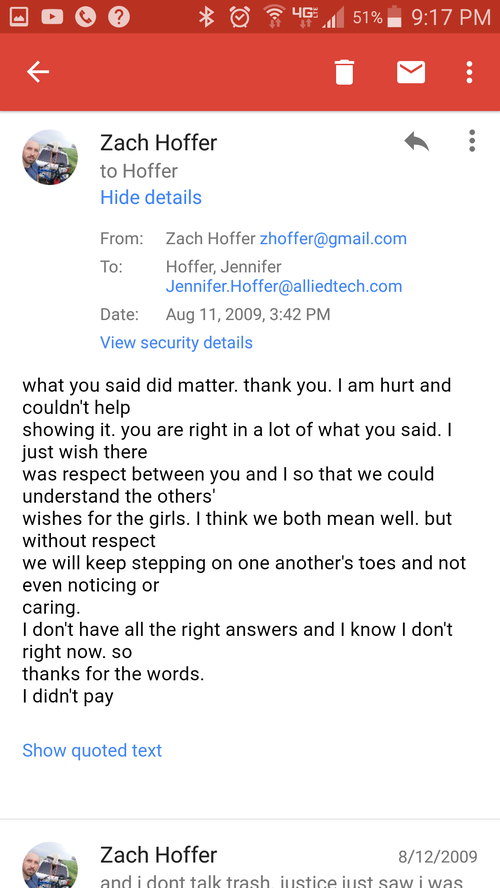Collapse the header with Hide details
The image size is (500, 888).
[151, 197]
